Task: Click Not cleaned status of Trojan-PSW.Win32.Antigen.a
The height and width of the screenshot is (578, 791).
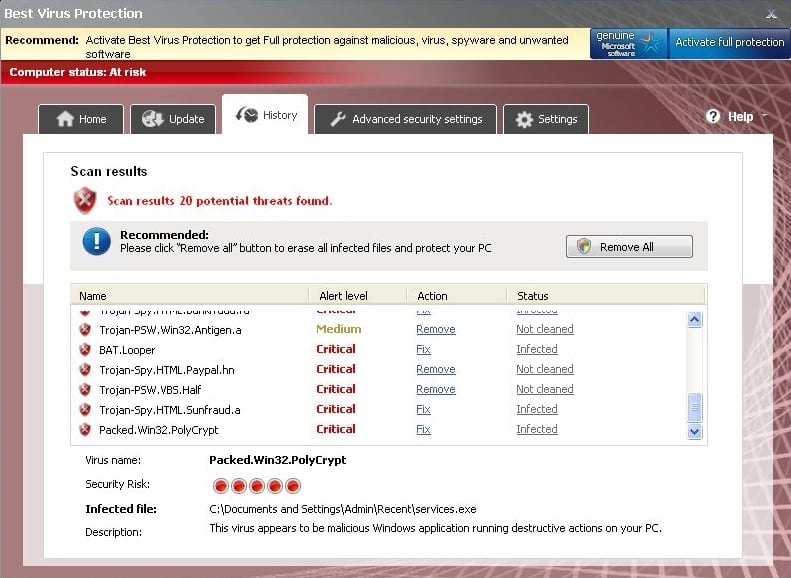Action: (545, 329)
